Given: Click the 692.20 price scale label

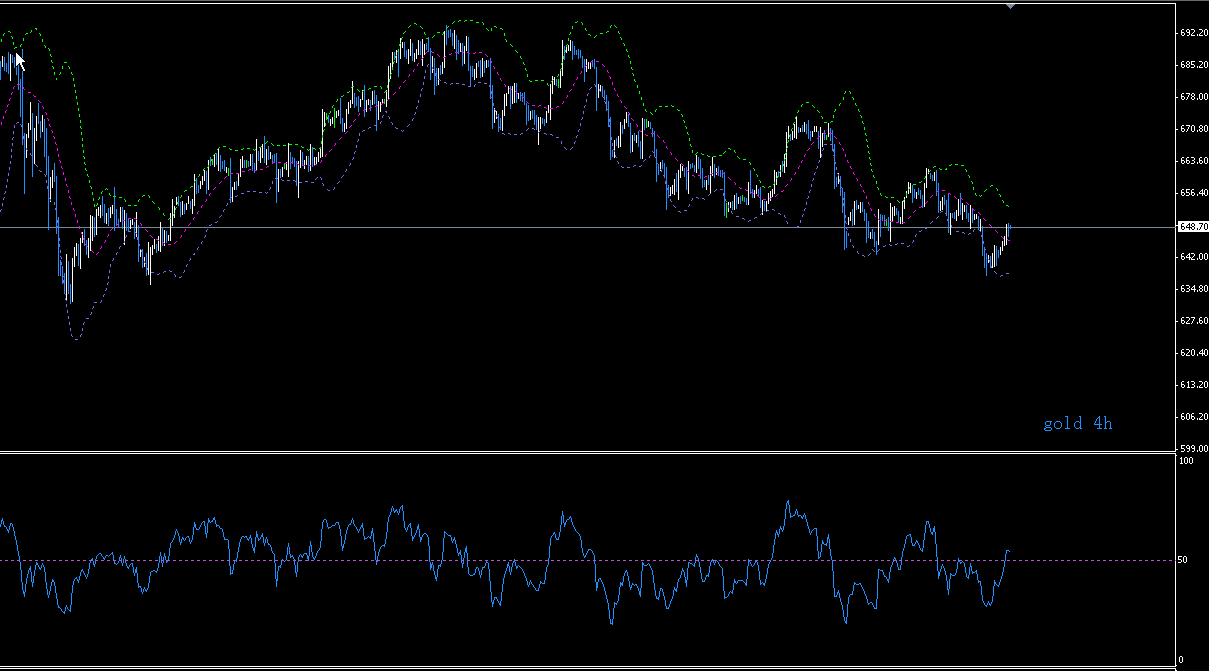Looking at the screenshot, I should click(x=1194, y=33).
